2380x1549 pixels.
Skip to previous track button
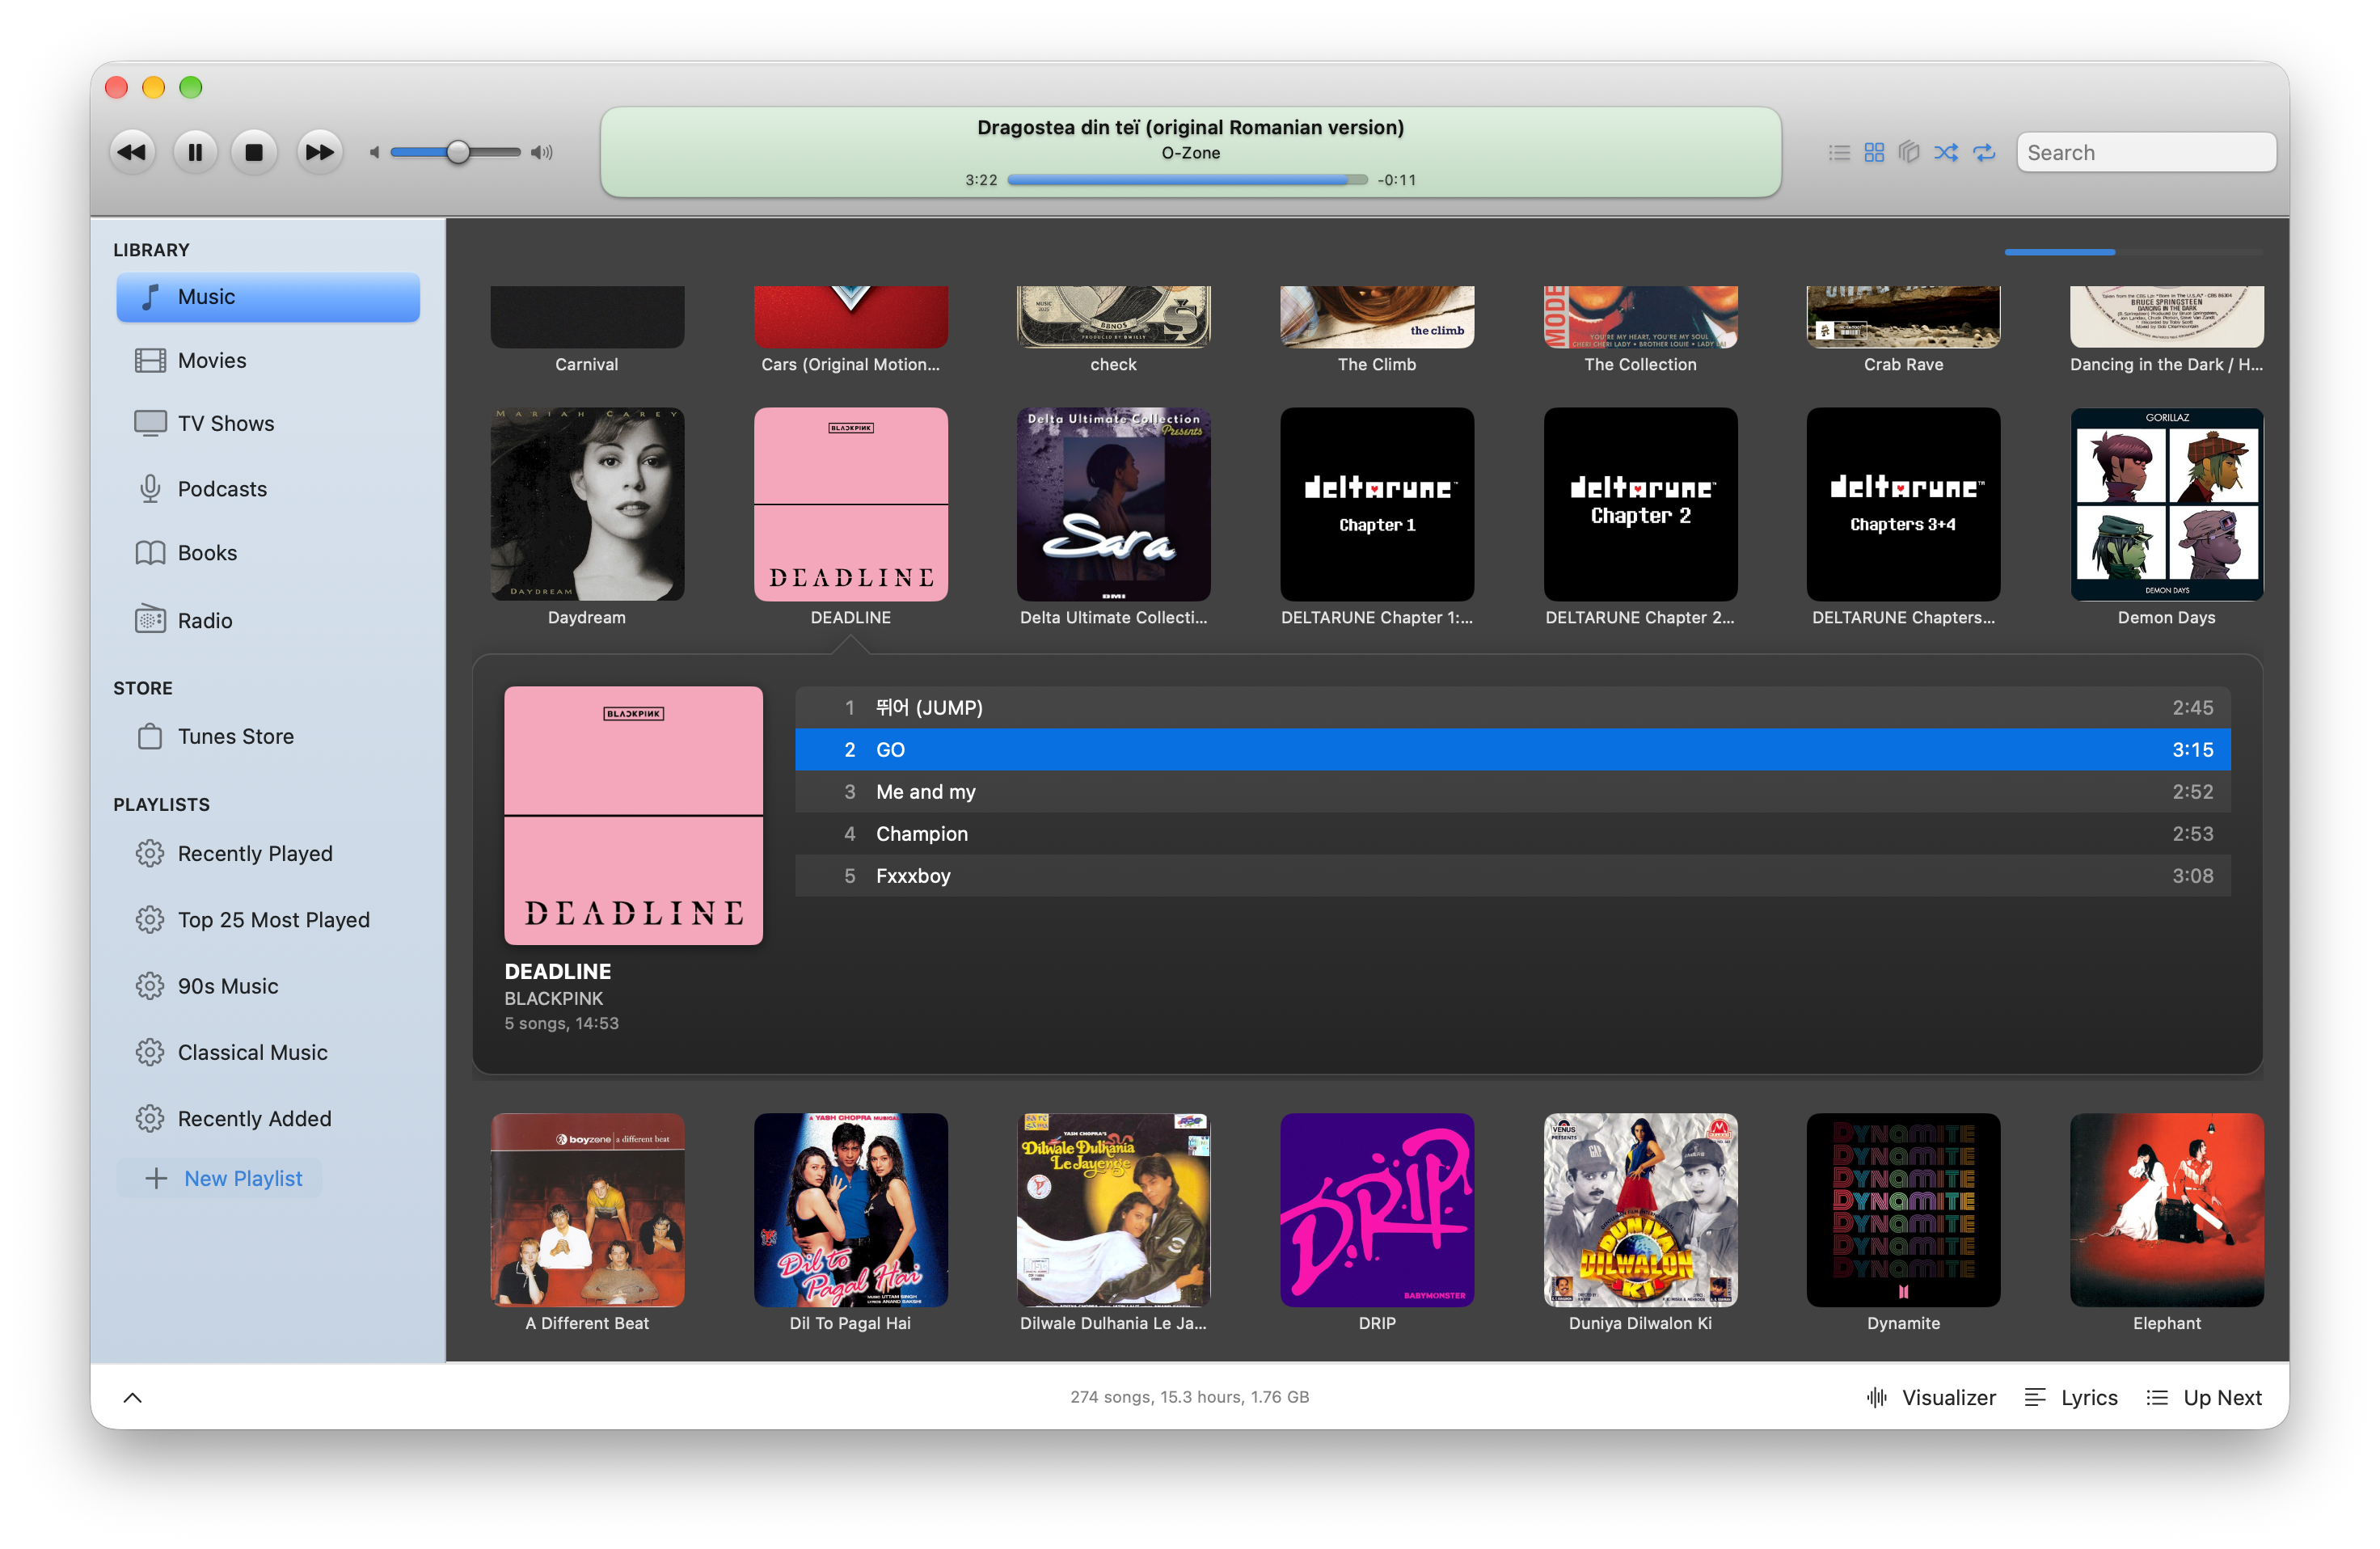132,153
